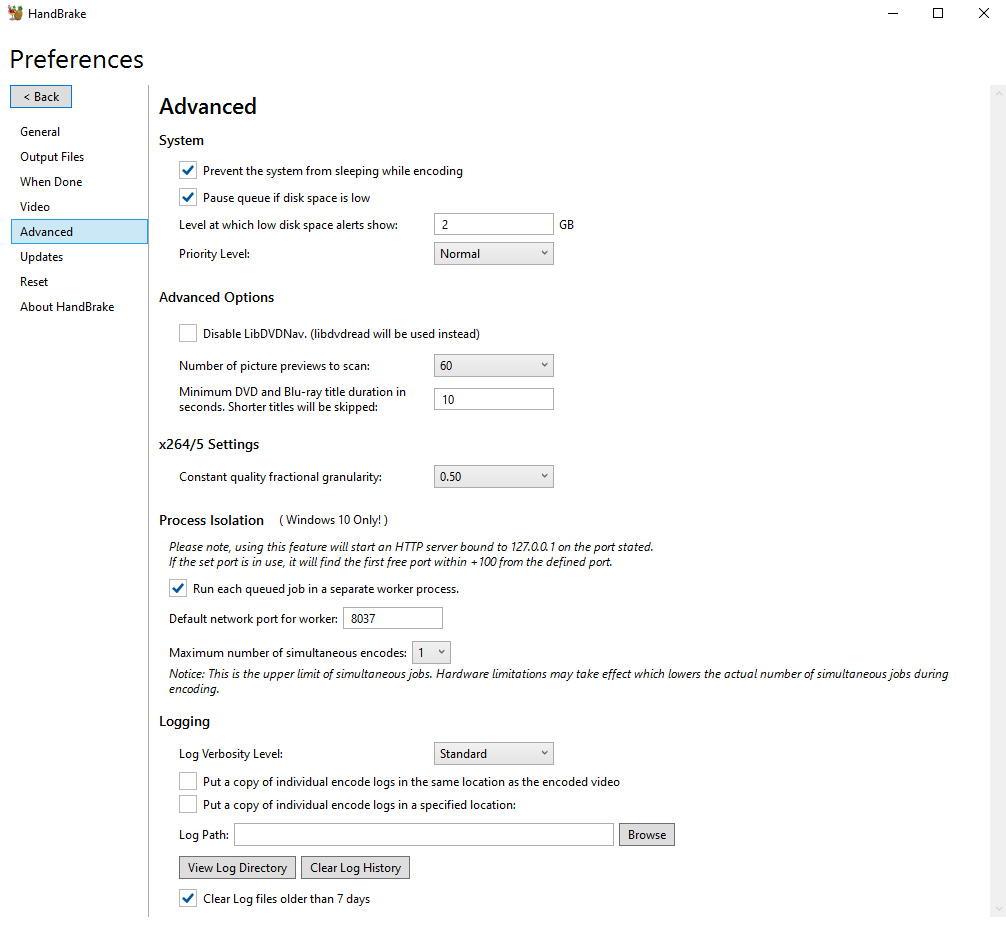The image size is (1006, 927).
Task: Minimize the HandBrake window
Action: pos(892,13)
